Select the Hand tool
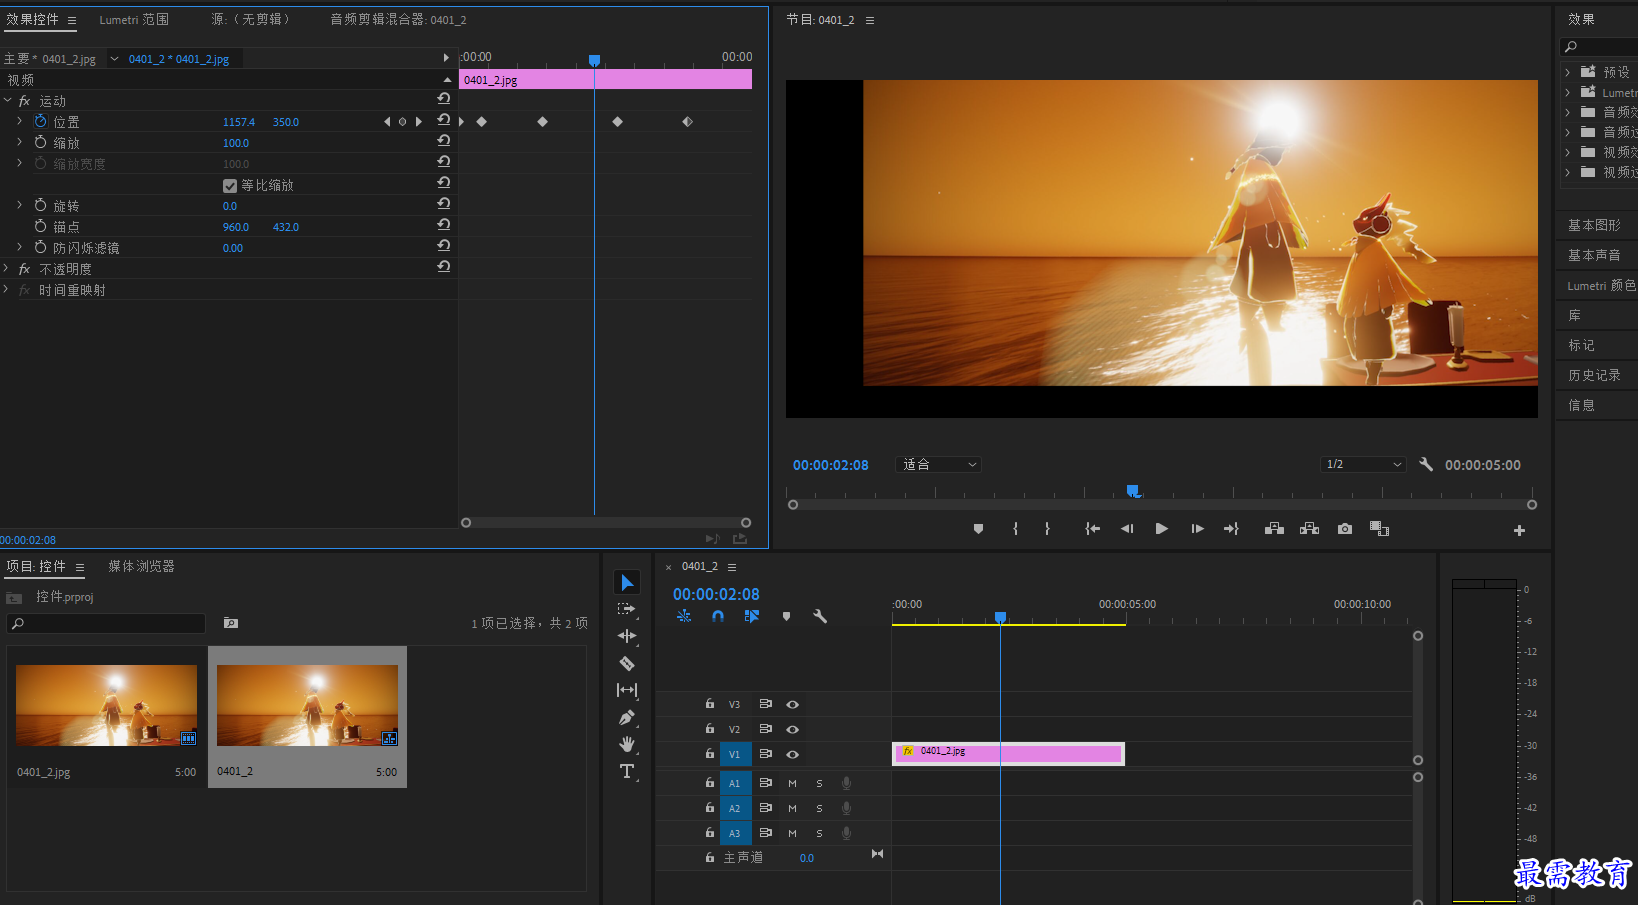This screenshot has width=1638, height=905. [627, 744]
